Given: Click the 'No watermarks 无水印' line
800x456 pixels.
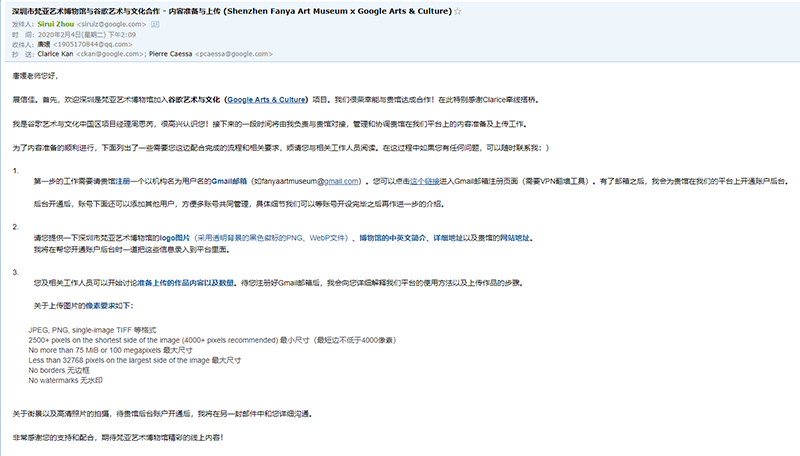Looking at the screenshot, I should click(x=65, y=381).
